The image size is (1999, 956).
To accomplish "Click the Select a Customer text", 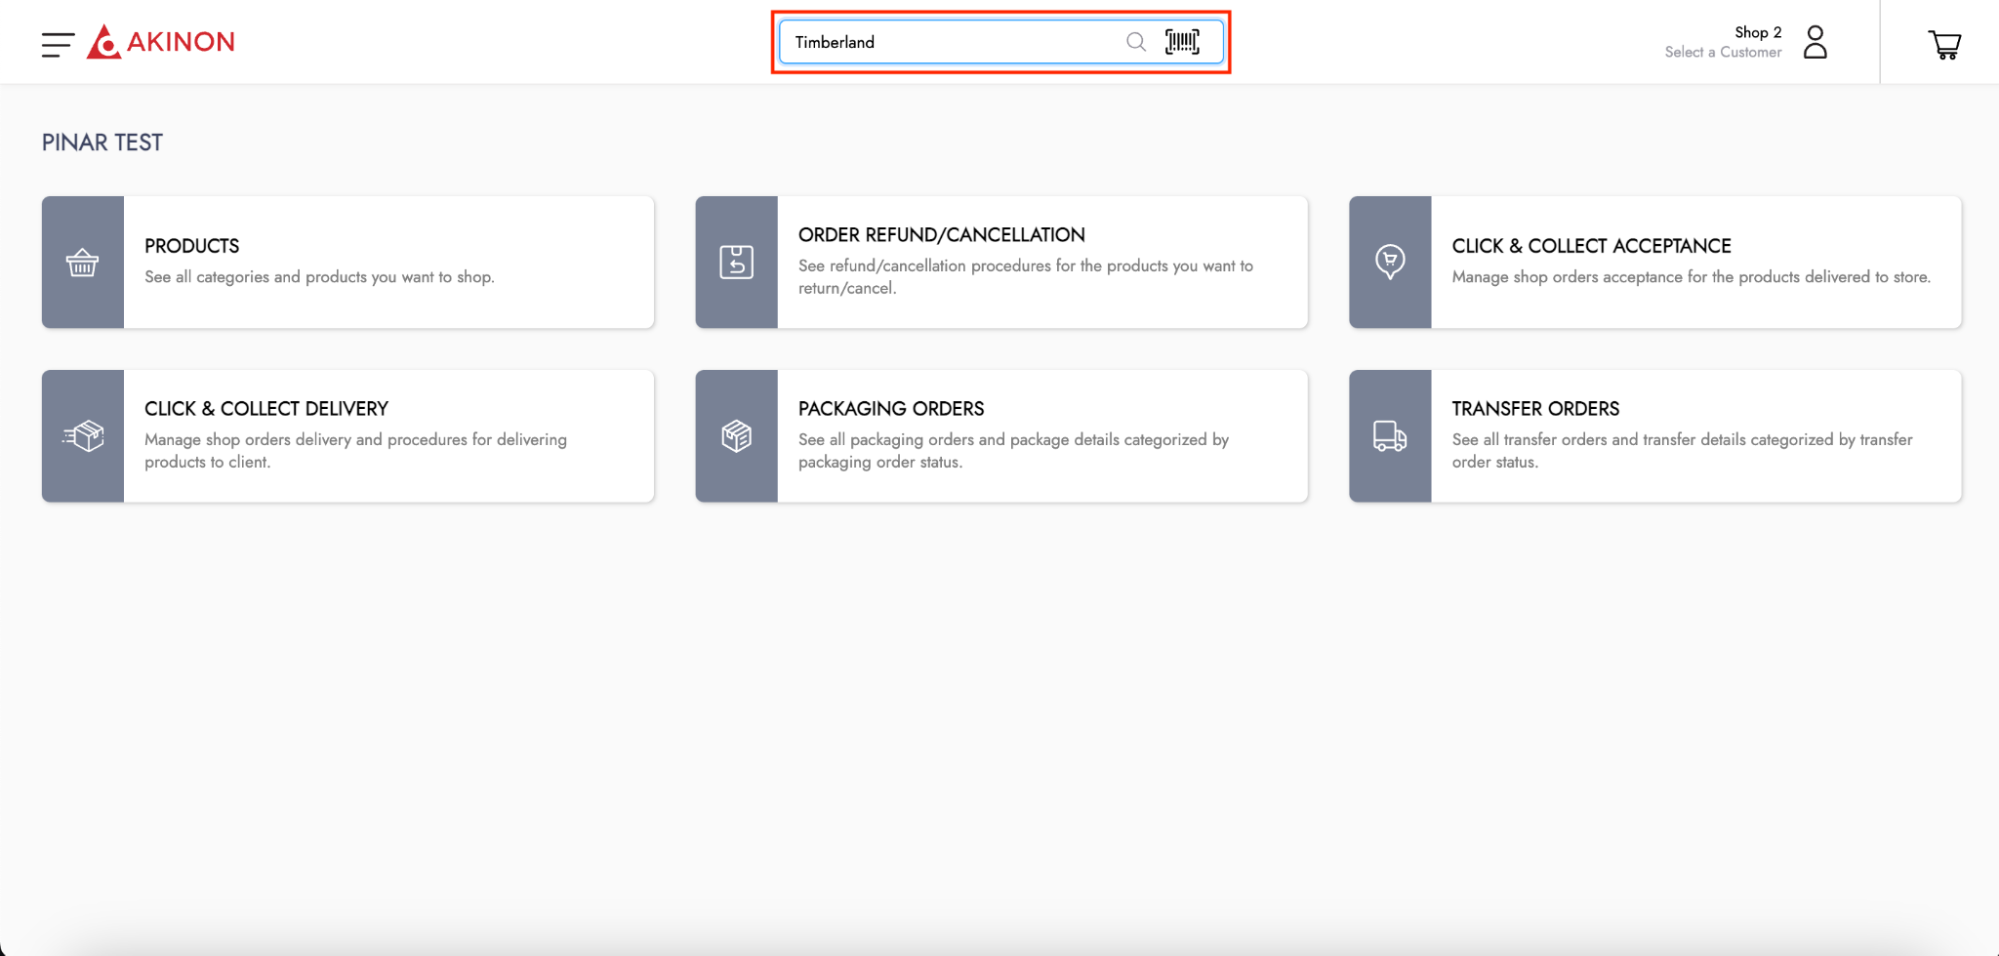I will (1722, 53).
